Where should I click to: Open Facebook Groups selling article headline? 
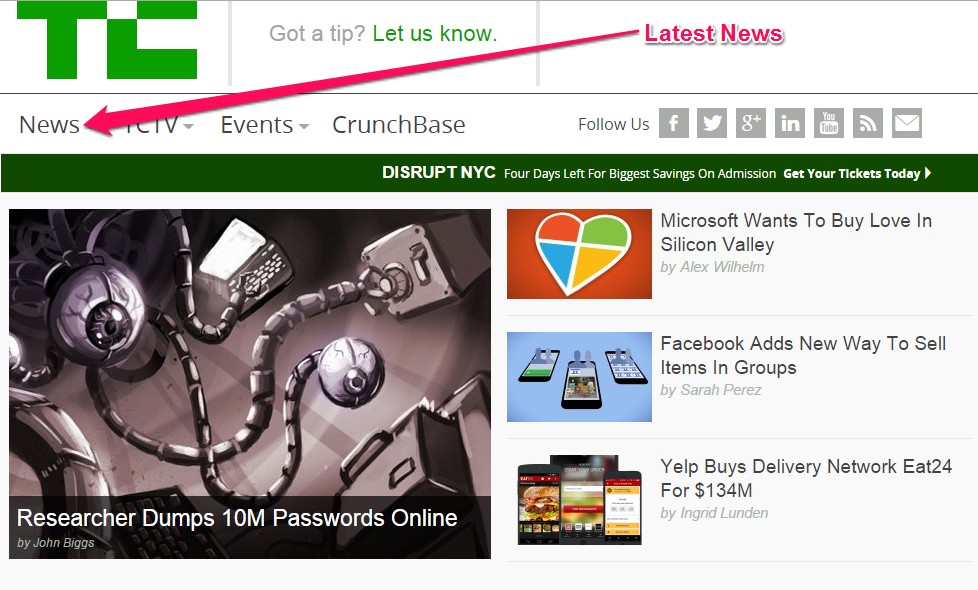click(x=803, y=355)
